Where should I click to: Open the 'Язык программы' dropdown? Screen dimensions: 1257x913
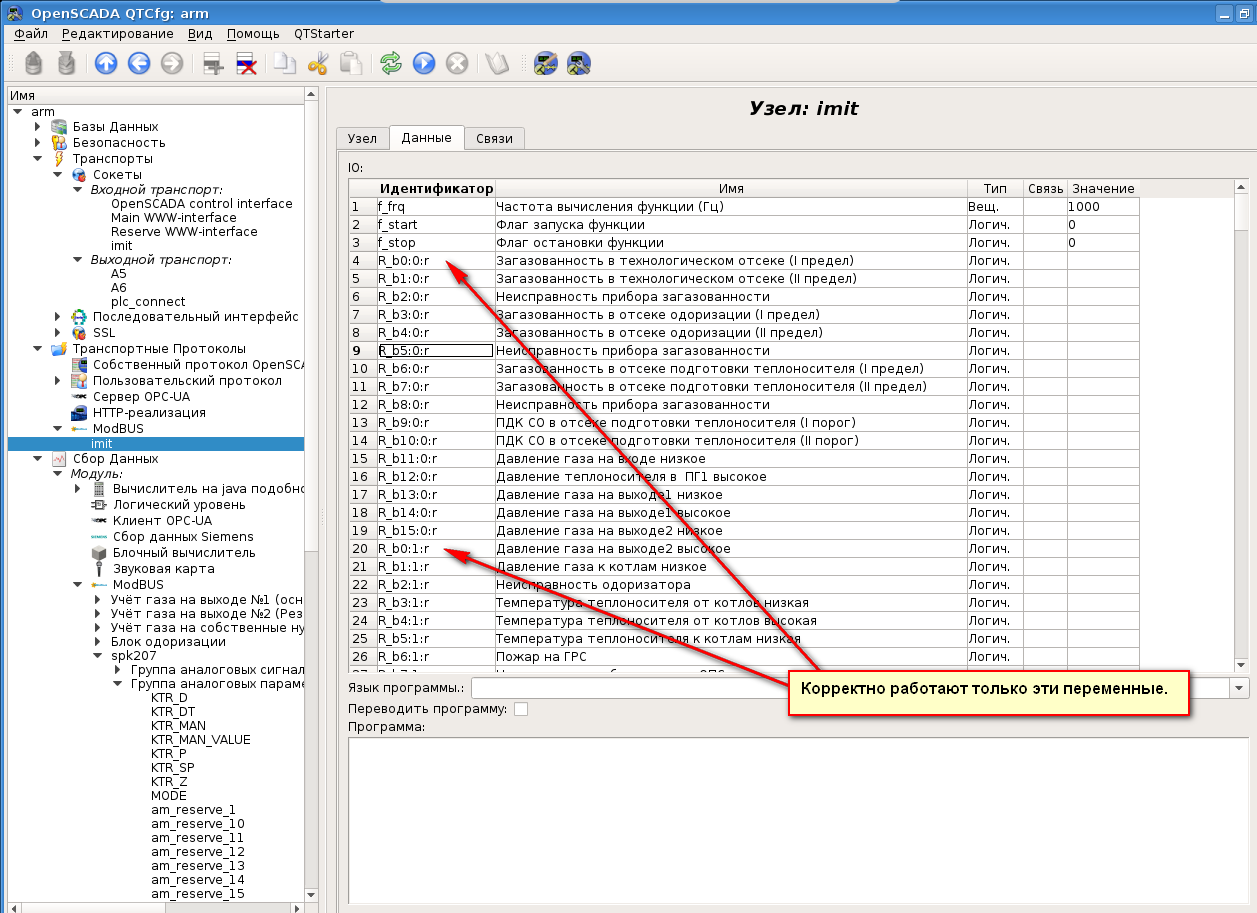[x=1239, y=688]
